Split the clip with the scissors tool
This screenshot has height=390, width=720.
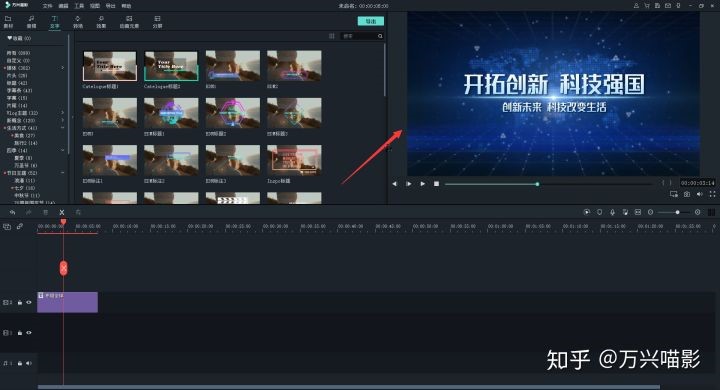pos(62,212)
